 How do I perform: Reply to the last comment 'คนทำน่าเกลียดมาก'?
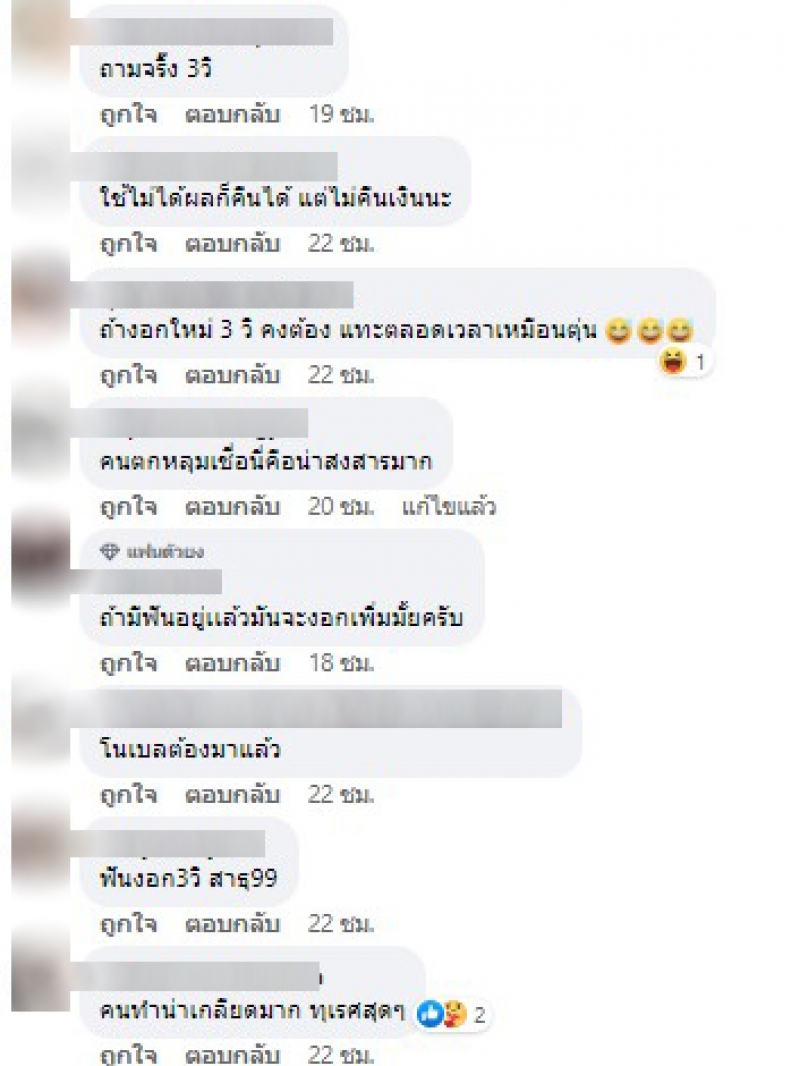click(x=232, y=1054)
